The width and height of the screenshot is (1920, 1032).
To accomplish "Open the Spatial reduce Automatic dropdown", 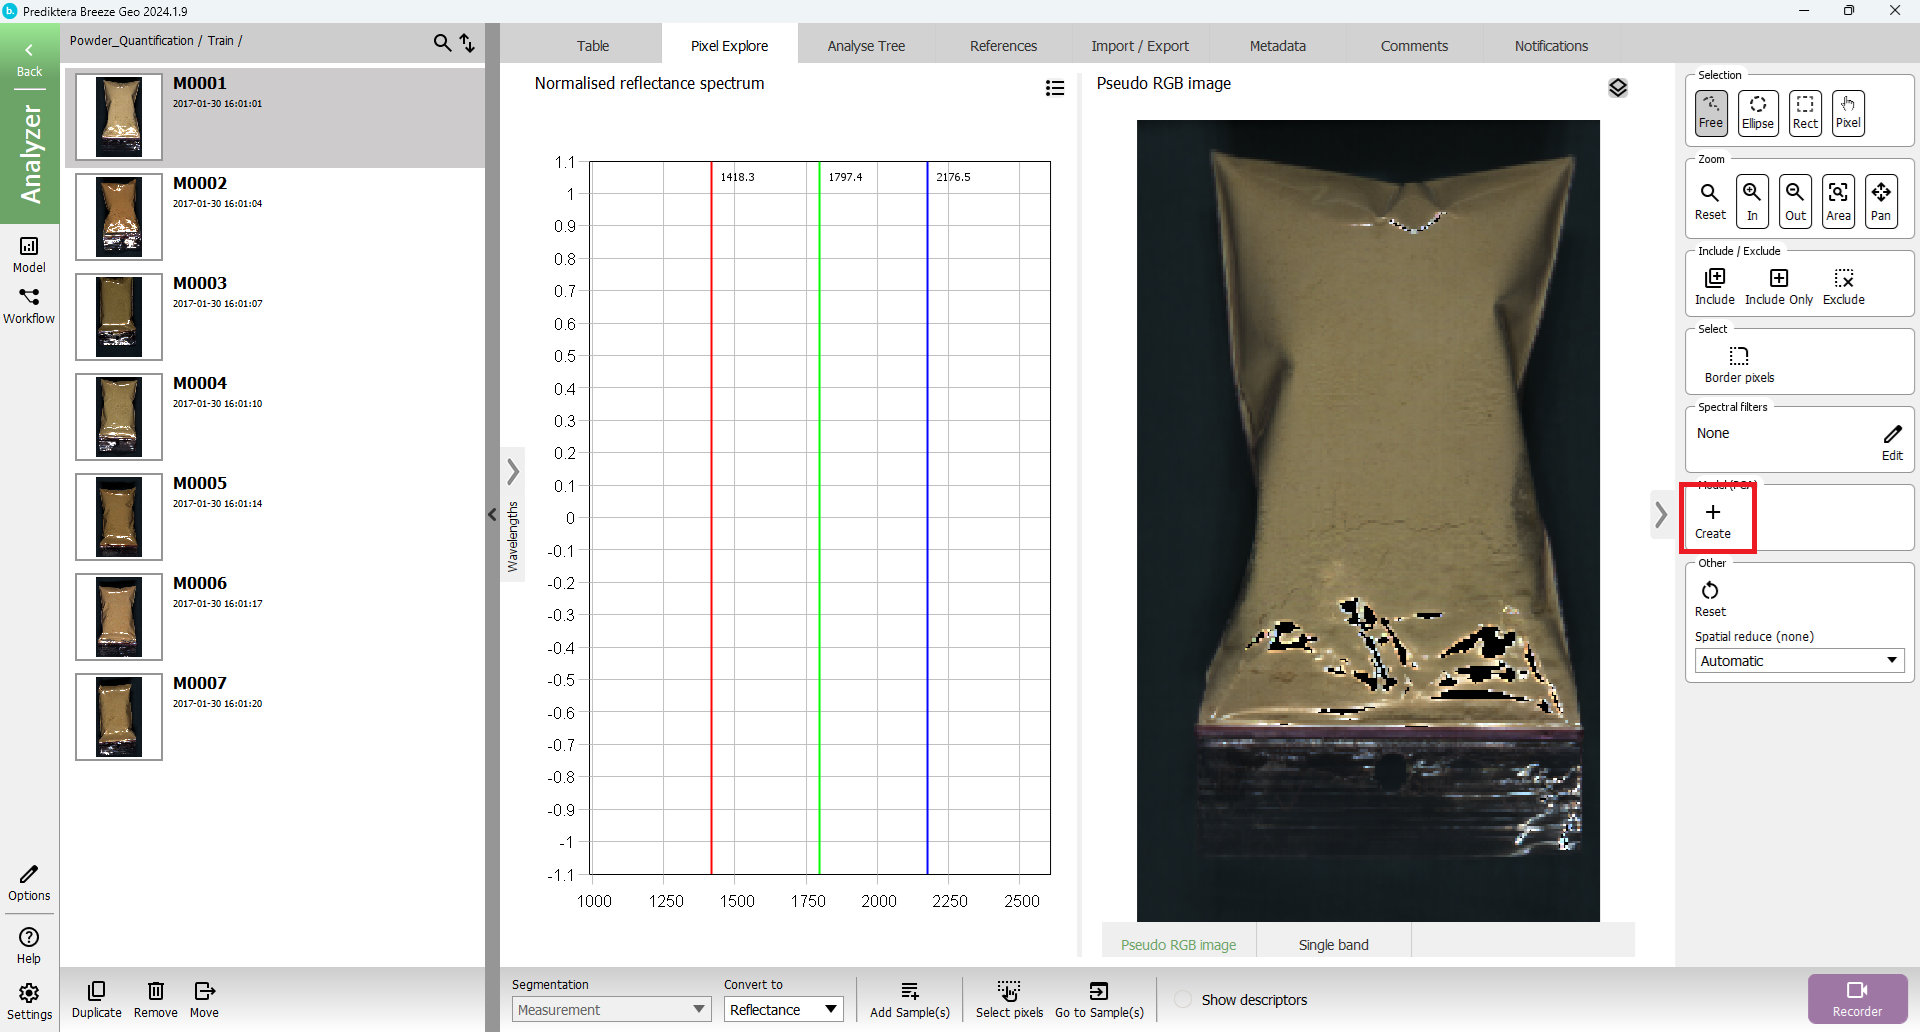I will (x=1798, y=661).
